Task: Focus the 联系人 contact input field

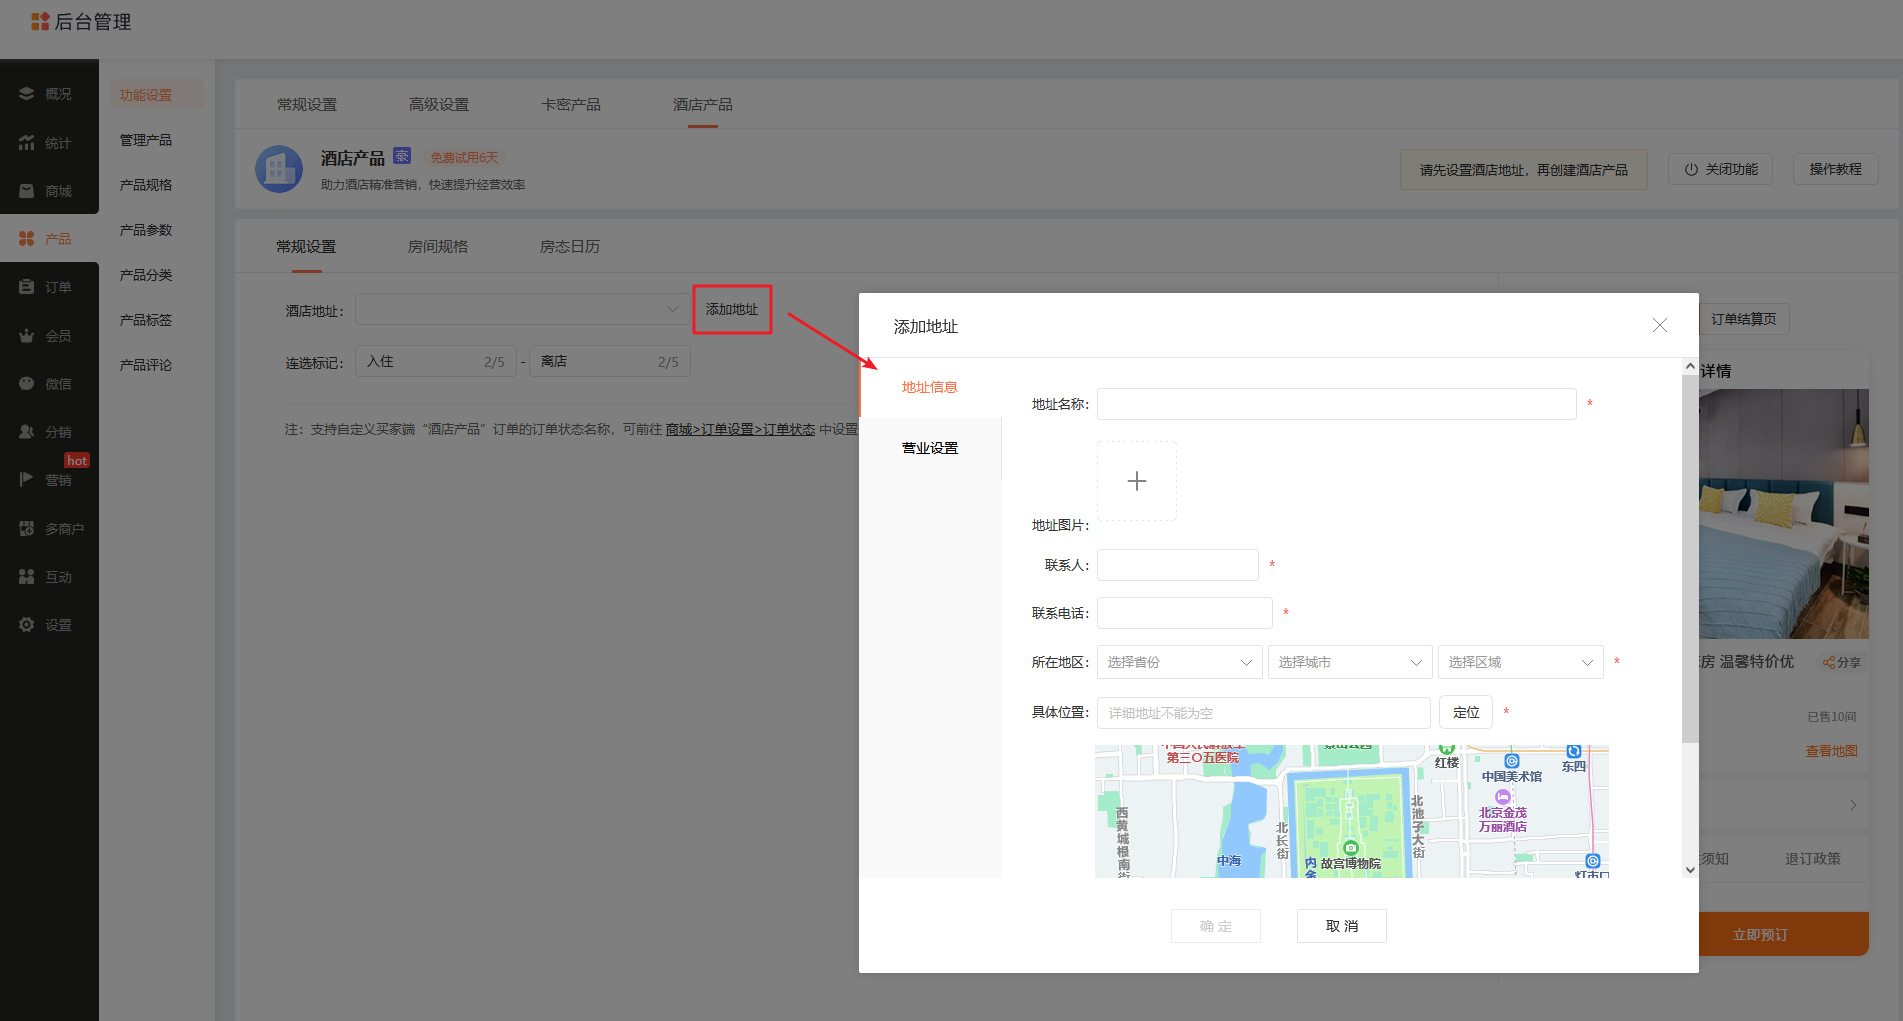Action: (1178, 565)
